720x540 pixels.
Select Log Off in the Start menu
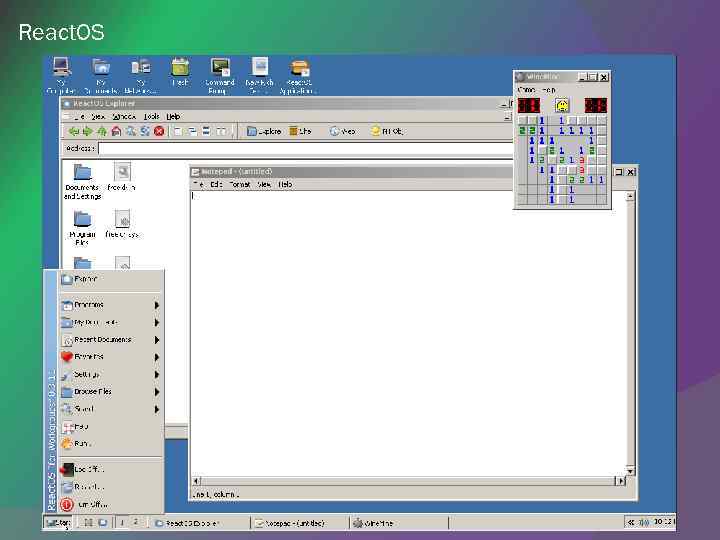(x=110, y=469)
